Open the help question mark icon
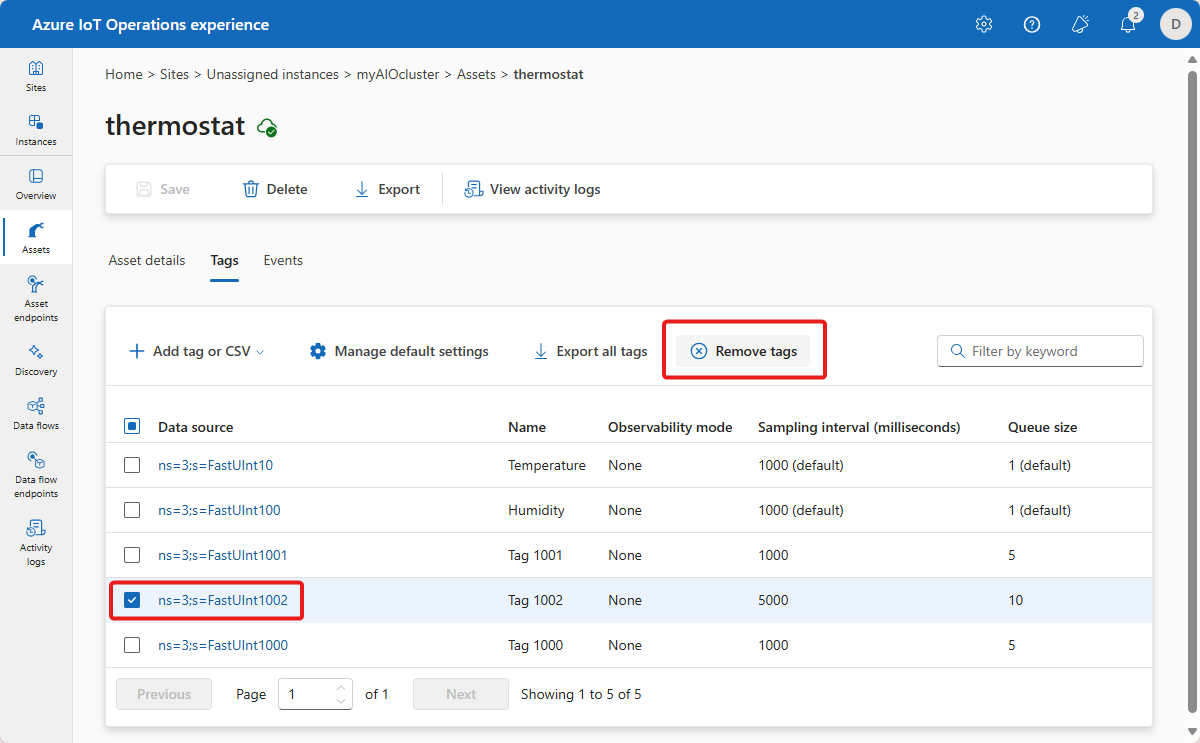1200x743 pixels. (1032, 24)
